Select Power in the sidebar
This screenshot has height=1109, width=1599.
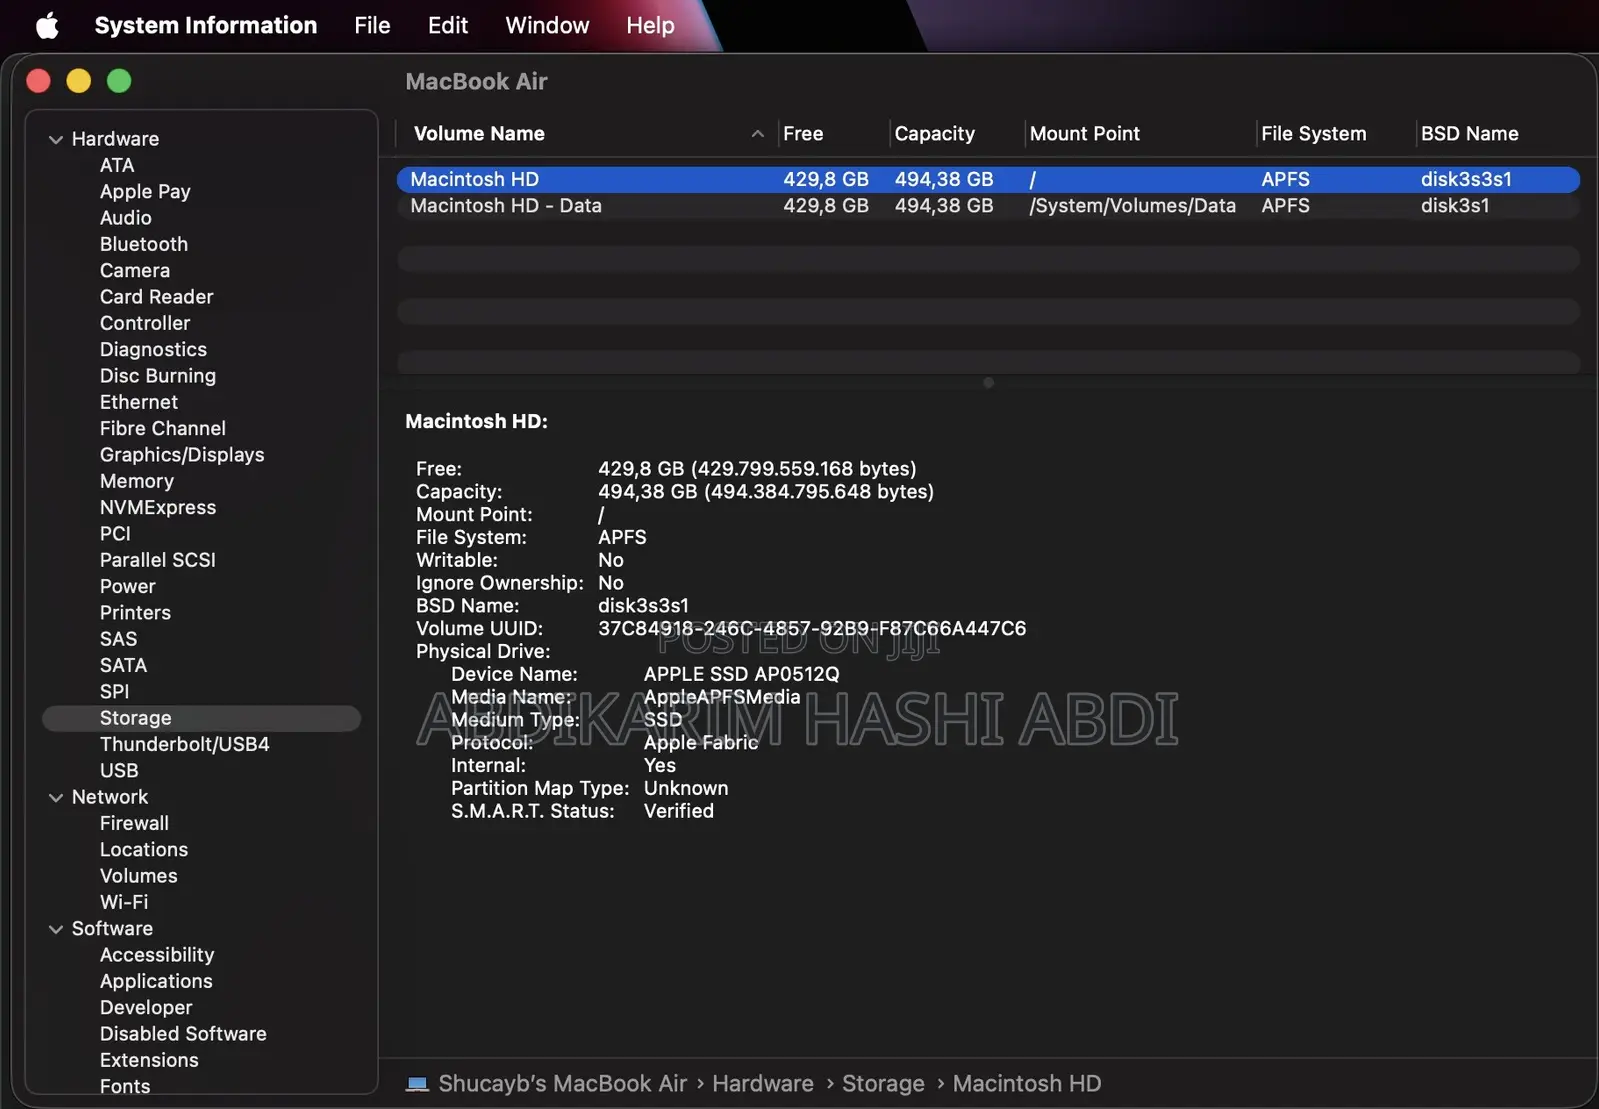coord(127,586)
